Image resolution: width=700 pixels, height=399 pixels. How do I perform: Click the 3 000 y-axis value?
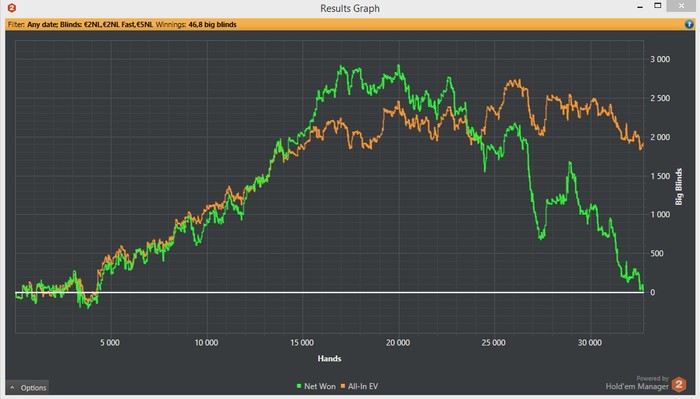click(660, 59)
